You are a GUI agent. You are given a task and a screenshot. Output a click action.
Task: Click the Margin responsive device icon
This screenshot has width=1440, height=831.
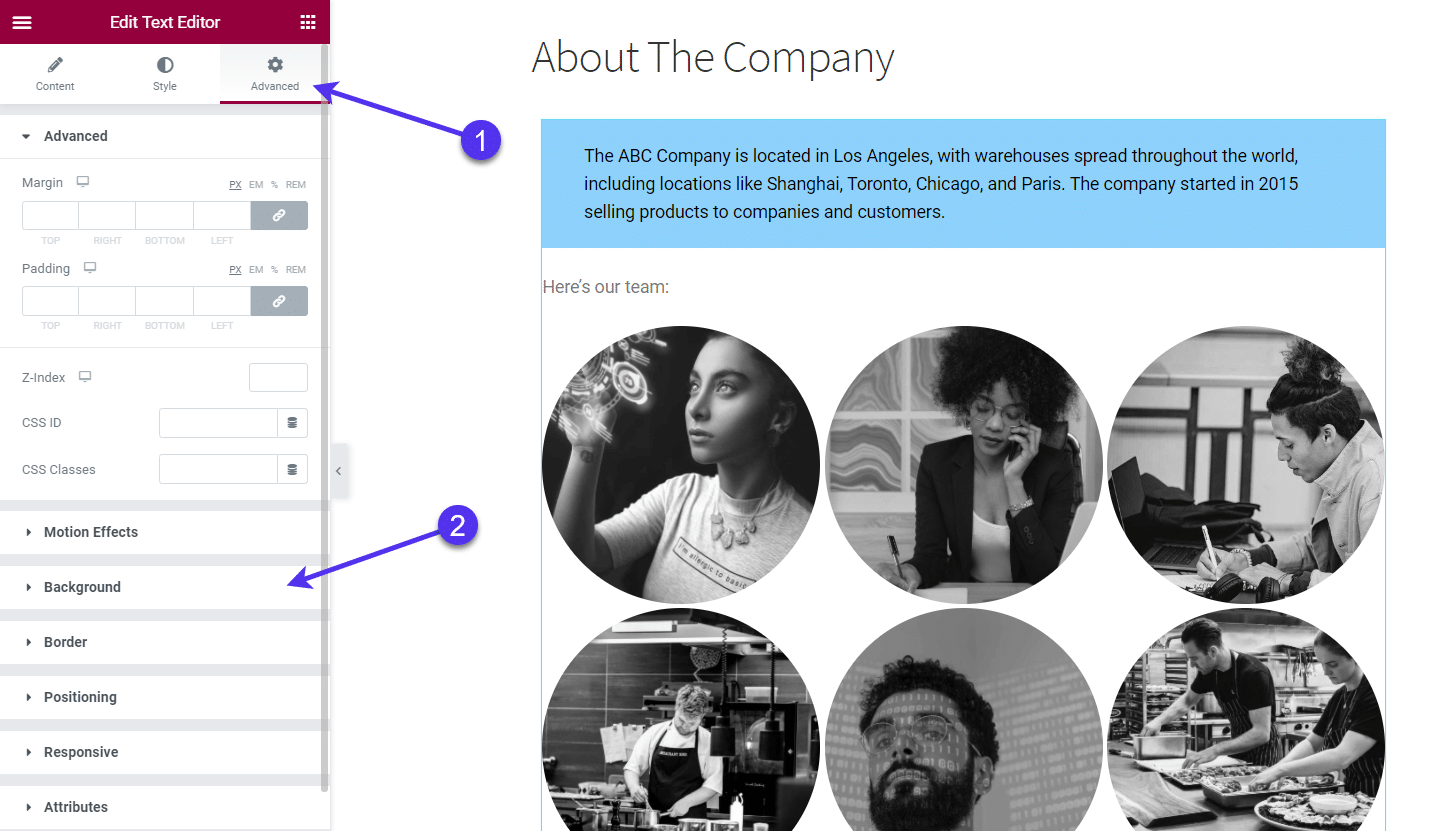83,183
